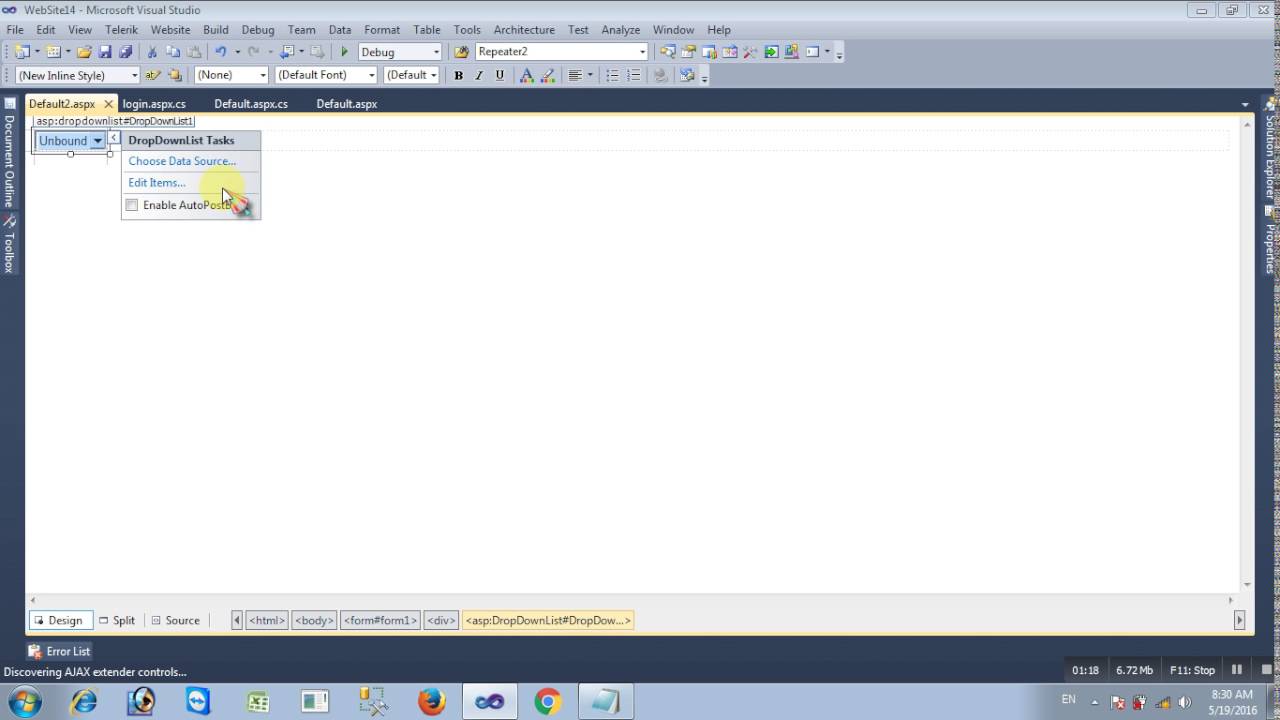Click the volume speaker tray icon
The width and height of the screenshot is (1280, 720).
click(x=1185, y=702)
